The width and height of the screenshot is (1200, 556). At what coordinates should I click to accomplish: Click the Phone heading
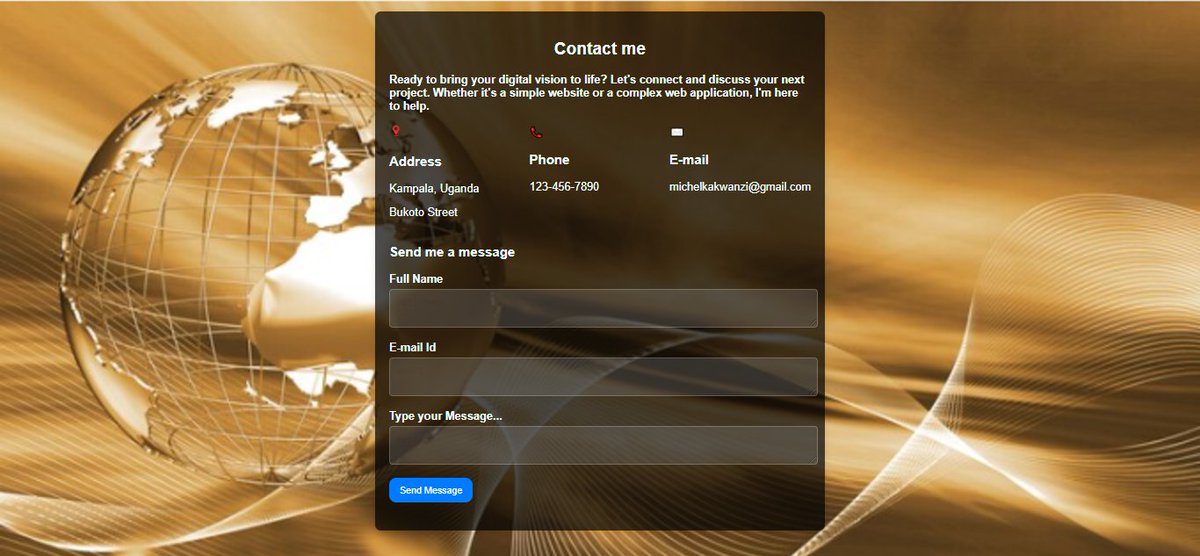(x=549, y=160)
